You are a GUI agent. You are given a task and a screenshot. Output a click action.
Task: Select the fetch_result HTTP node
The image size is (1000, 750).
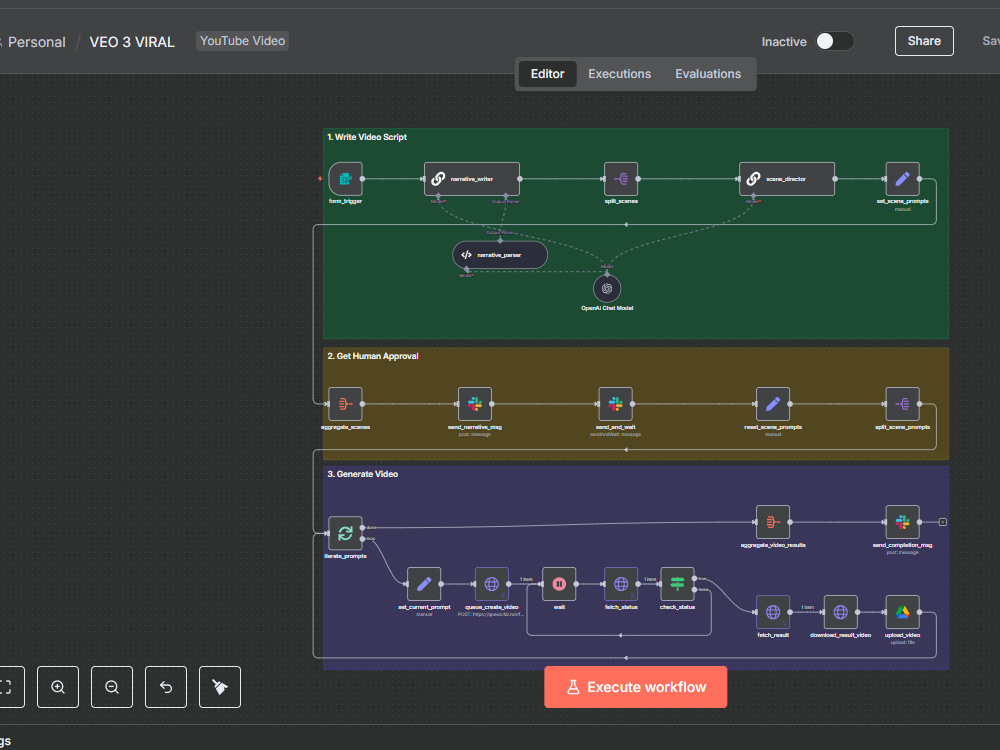coord(773,612)
